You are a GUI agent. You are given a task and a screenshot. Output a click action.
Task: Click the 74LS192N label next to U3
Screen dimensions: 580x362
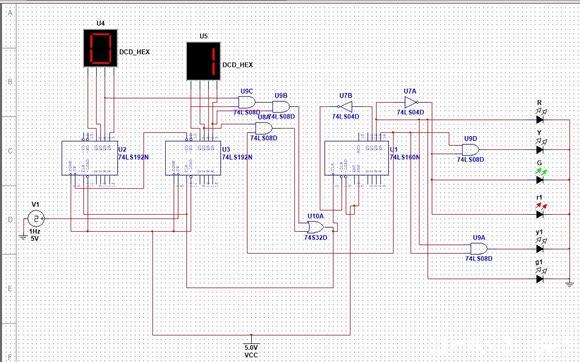pyautogui.click(x=237, y=157)
